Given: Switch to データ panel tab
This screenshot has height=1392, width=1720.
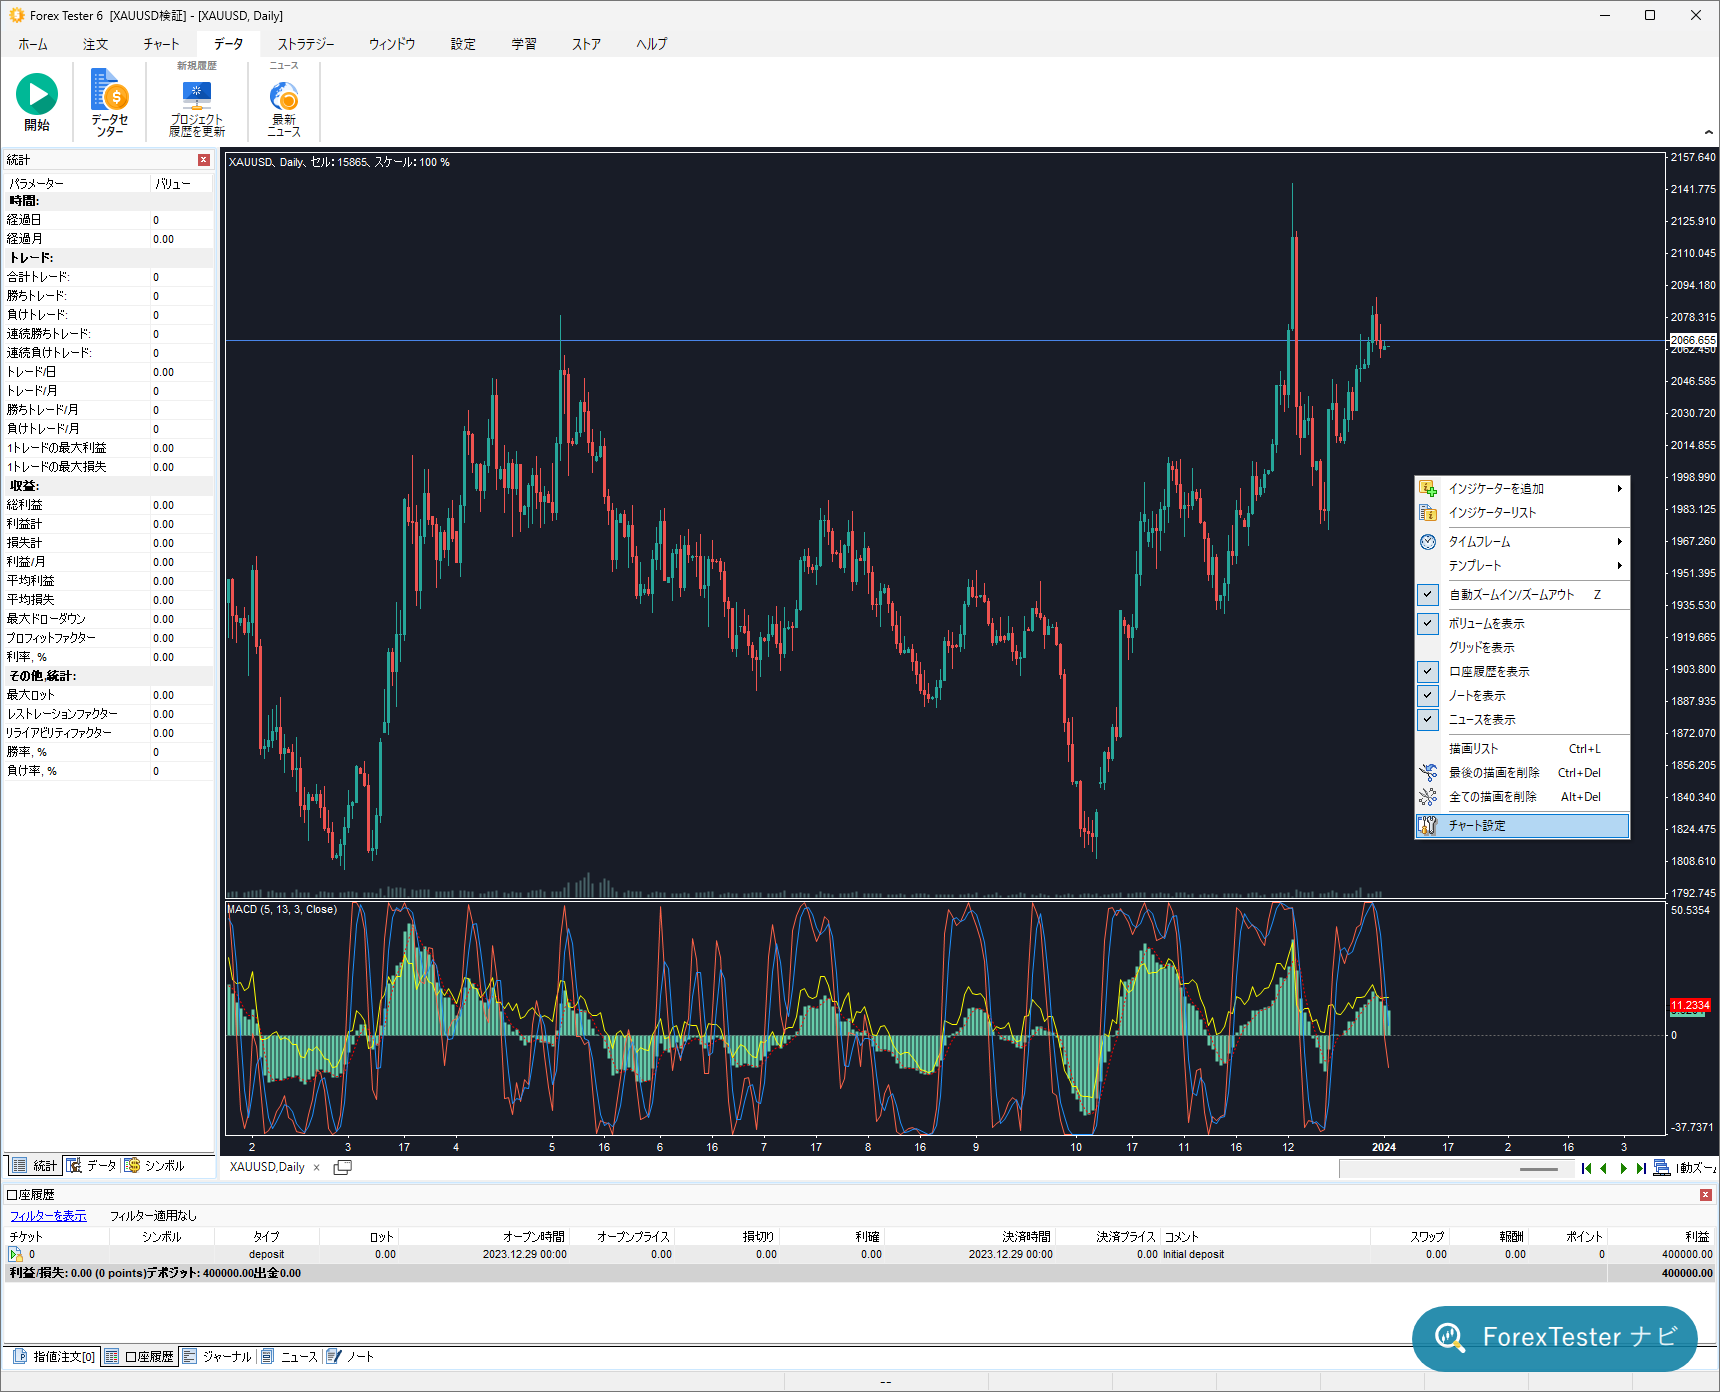Looking at the screenshot, I should click(91, 1166).
